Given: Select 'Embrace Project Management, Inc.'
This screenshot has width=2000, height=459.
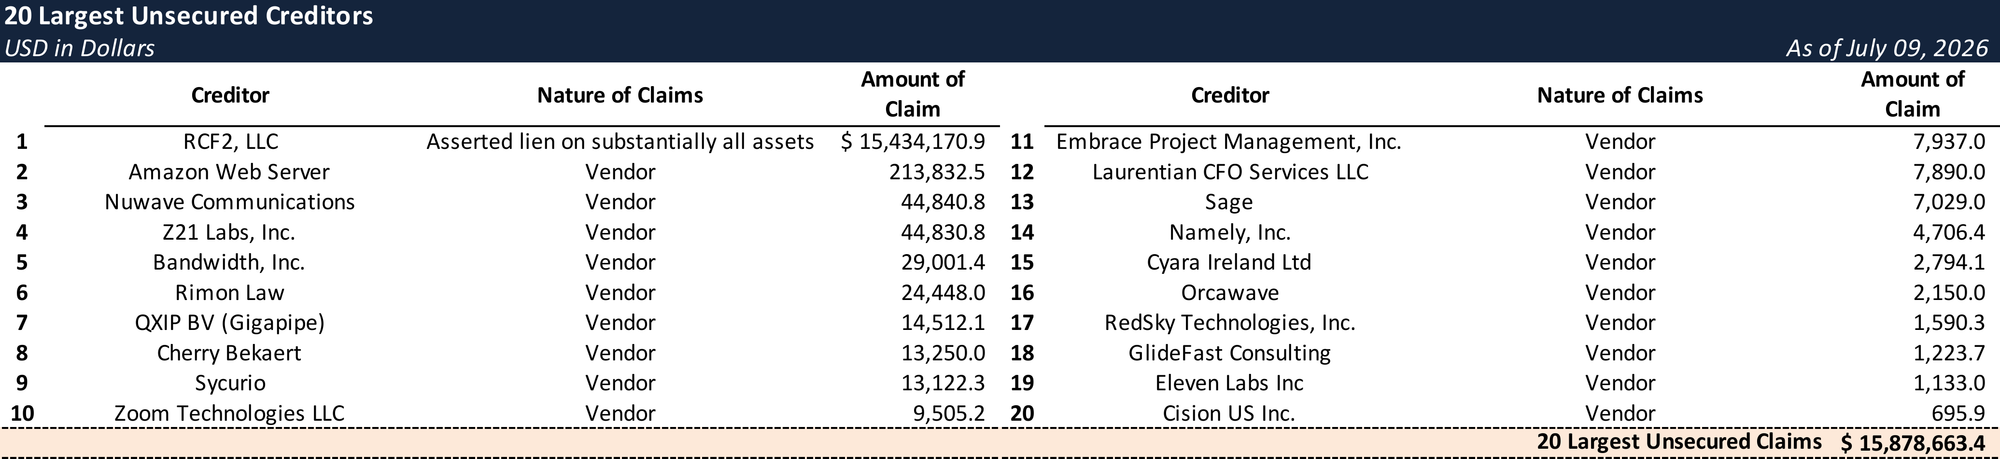Looking at the screenshot, I should tap(1229, 142).
